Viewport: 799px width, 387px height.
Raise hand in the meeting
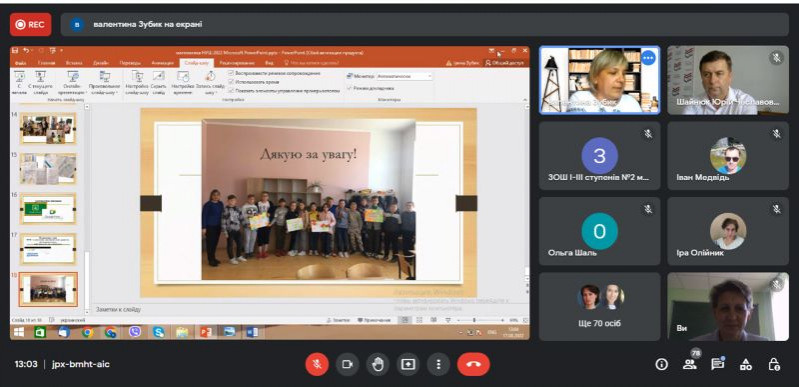pos(378,364)
